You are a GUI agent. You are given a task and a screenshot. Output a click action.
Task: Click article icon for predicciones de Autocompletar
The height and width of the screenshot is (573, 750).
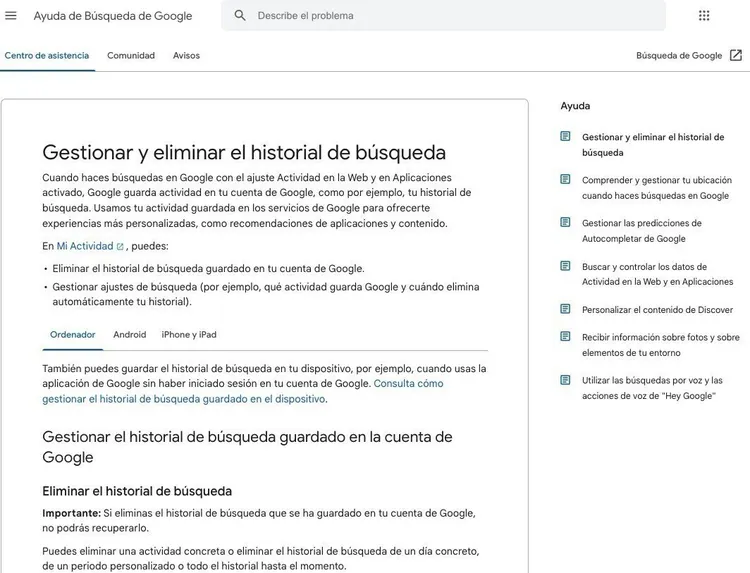pyautogui.click(x=565, y=222)
